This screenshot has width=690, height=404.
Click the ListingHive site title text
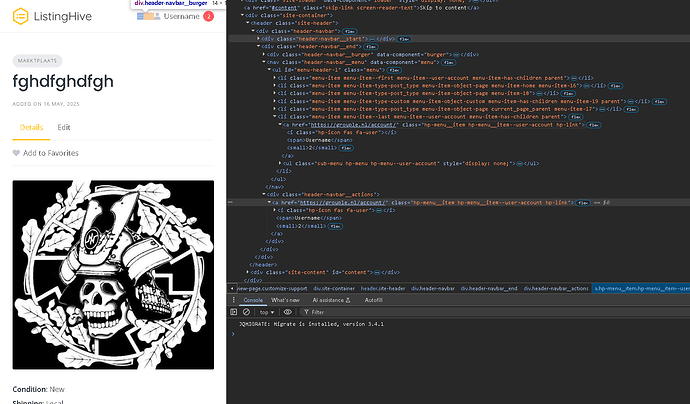point(62,17)
